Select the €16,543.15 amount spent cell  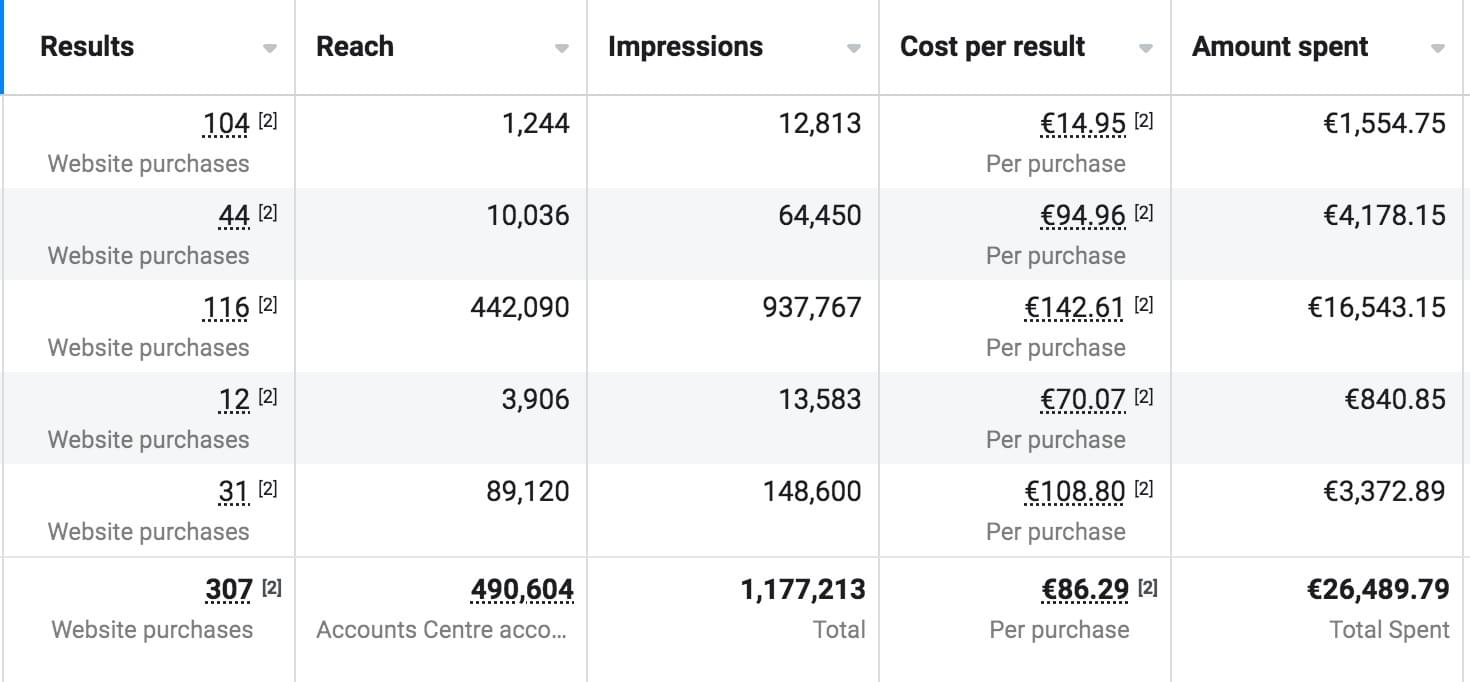click(1376, 308)
